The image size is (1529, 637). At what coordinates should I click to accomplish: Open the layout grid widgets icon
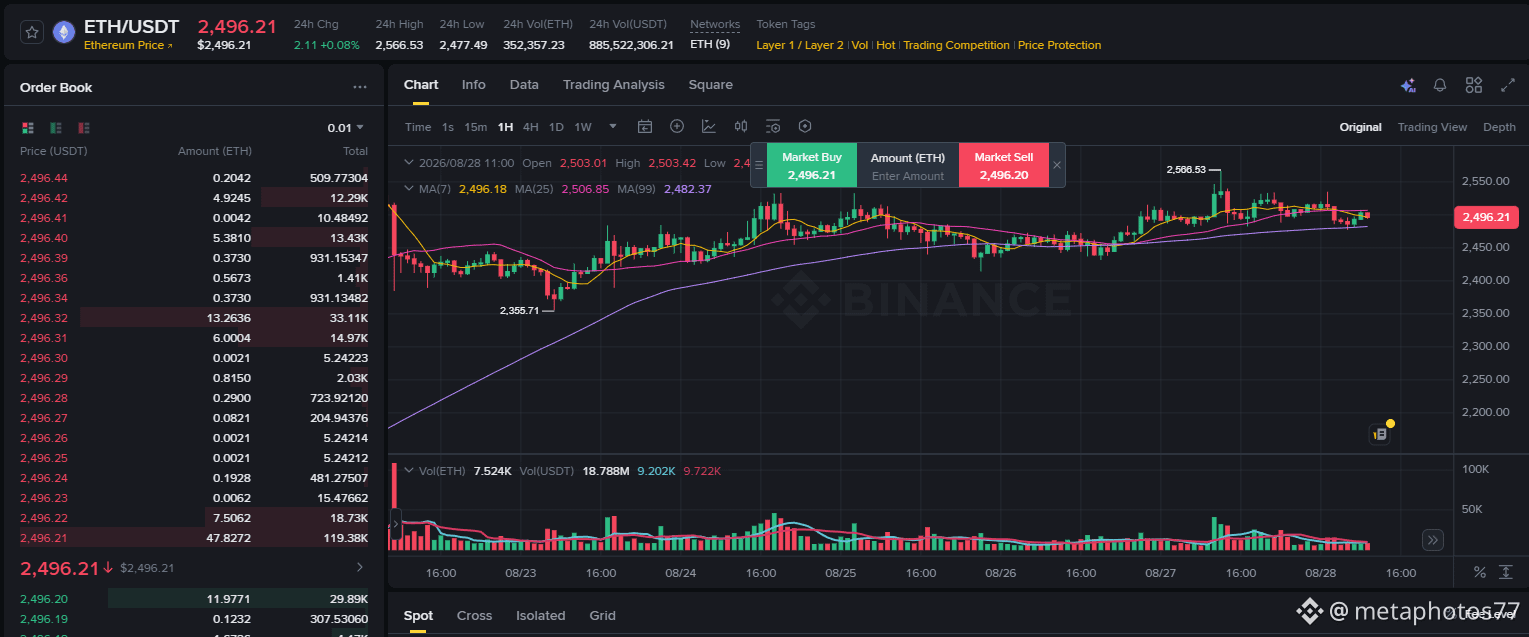pyautogui.click(x=1474, y=86)
